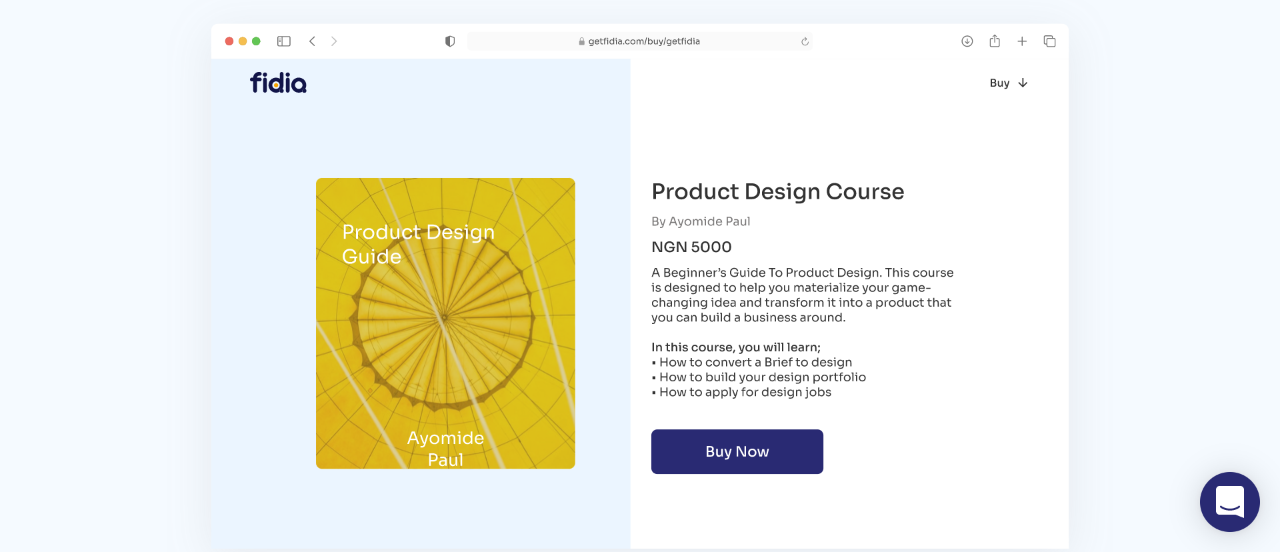This screenshot has width=1280, height=552.
Task: Click the NGN 5000 price
Action: 691,247
